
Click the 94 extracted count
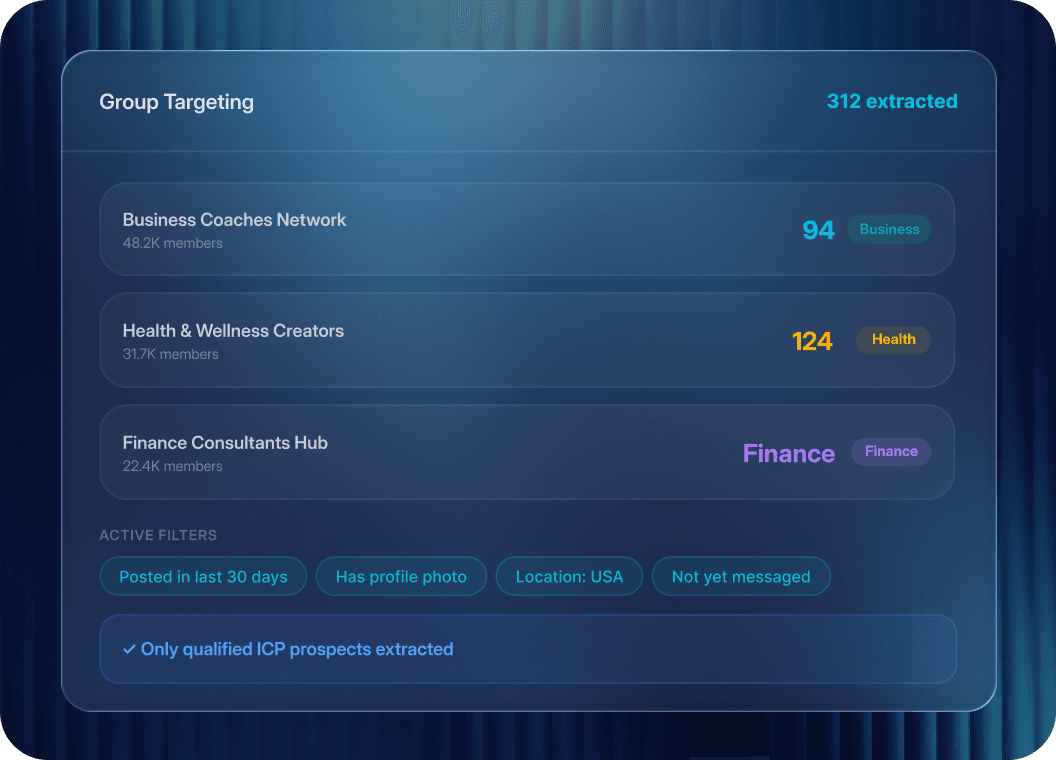tap(818, 230)
